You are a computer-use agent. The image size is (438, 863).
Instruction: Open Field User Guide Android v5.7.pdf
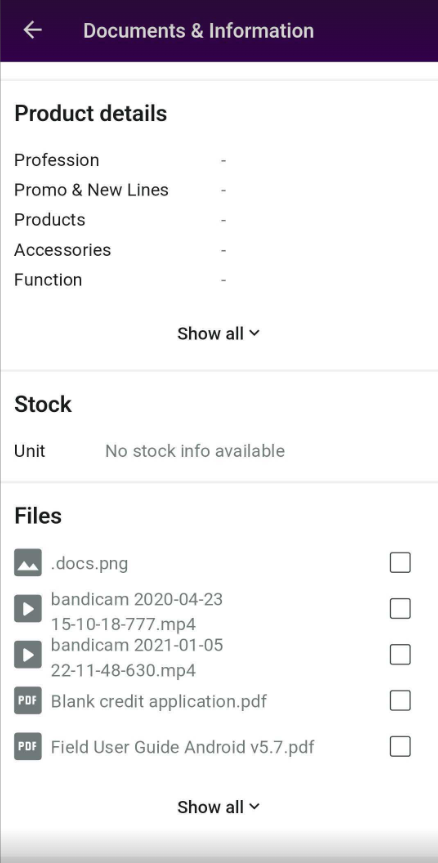click(x=183, y=747)
